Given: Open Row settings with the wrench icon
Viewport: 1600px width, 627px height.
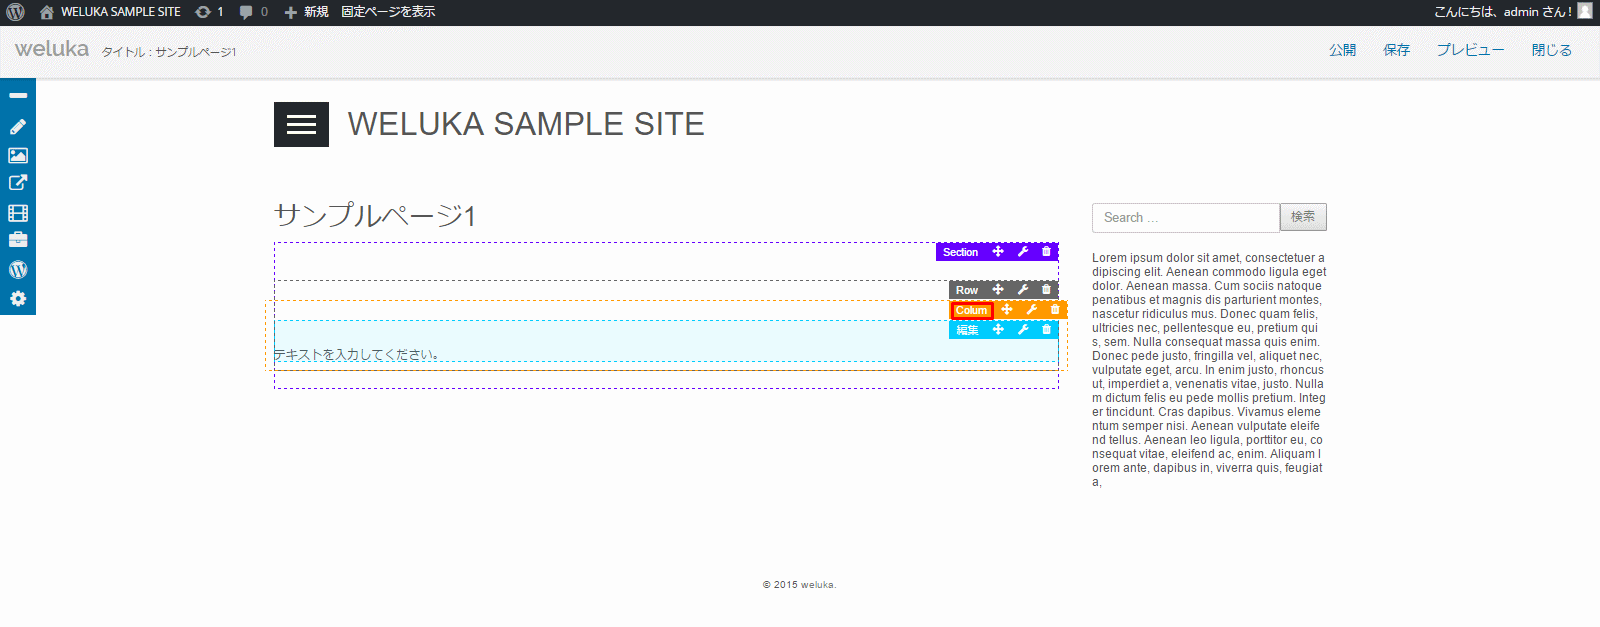Looking at the screenshot, I should (x=1023, y=290).
